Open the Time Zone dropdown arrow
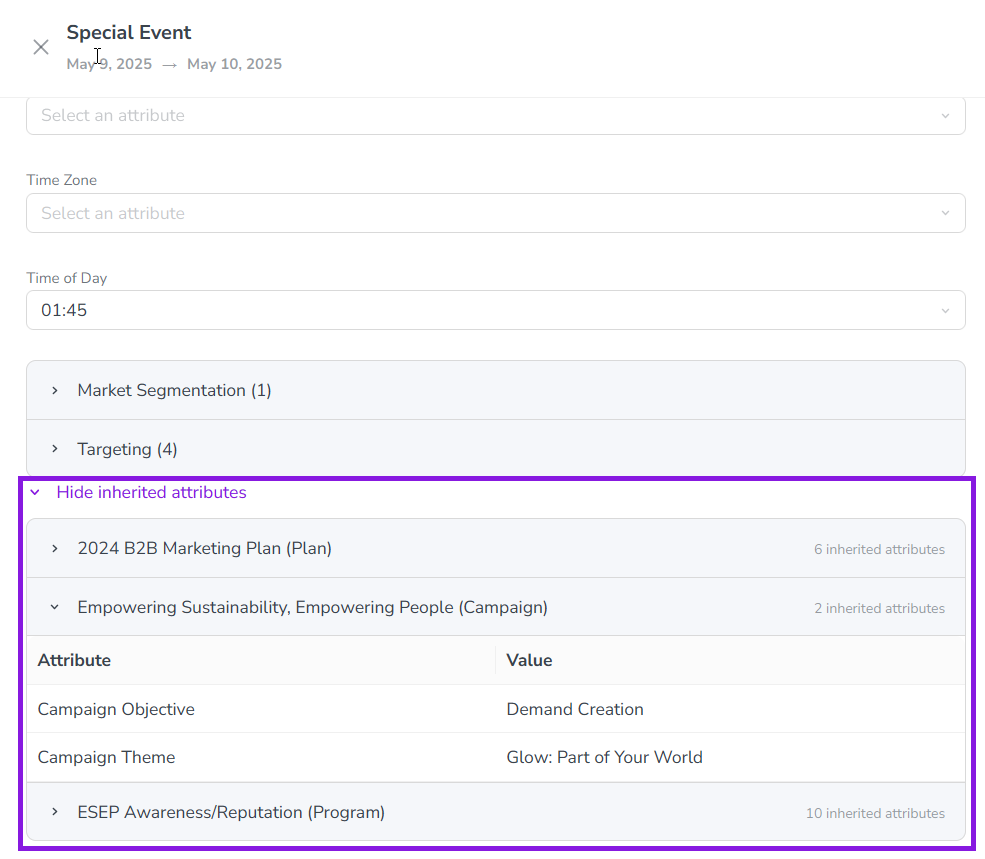This screenshot has height=859, width=985. (945, 213)
